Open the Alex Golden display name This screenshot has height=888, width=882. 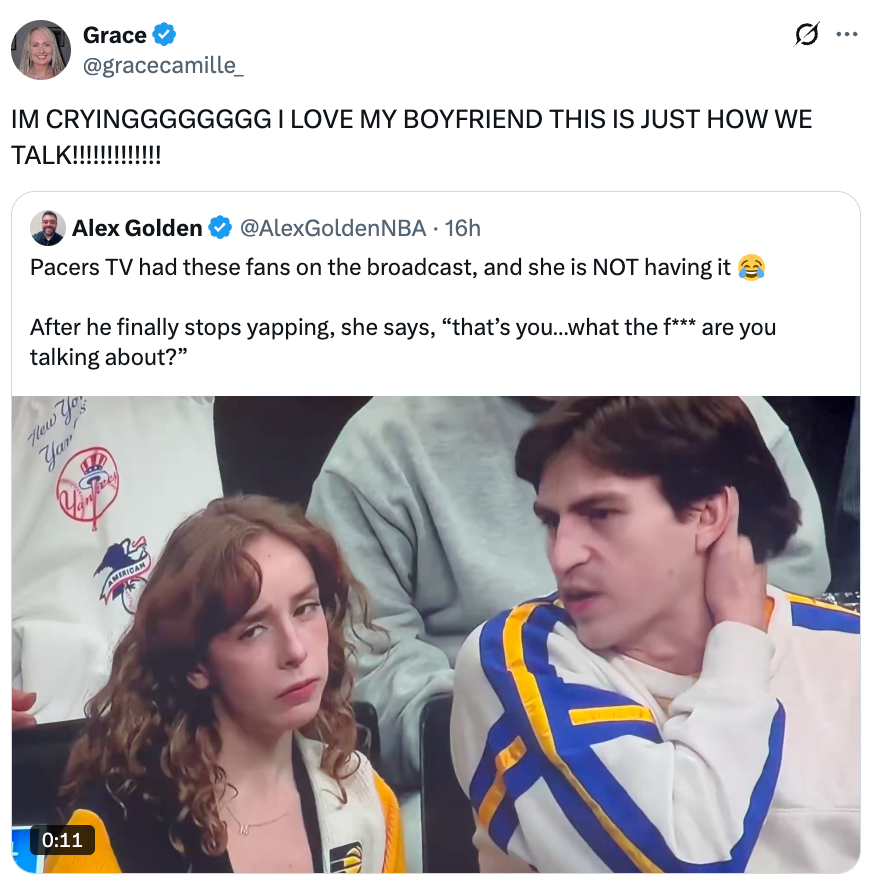(137, 228)
